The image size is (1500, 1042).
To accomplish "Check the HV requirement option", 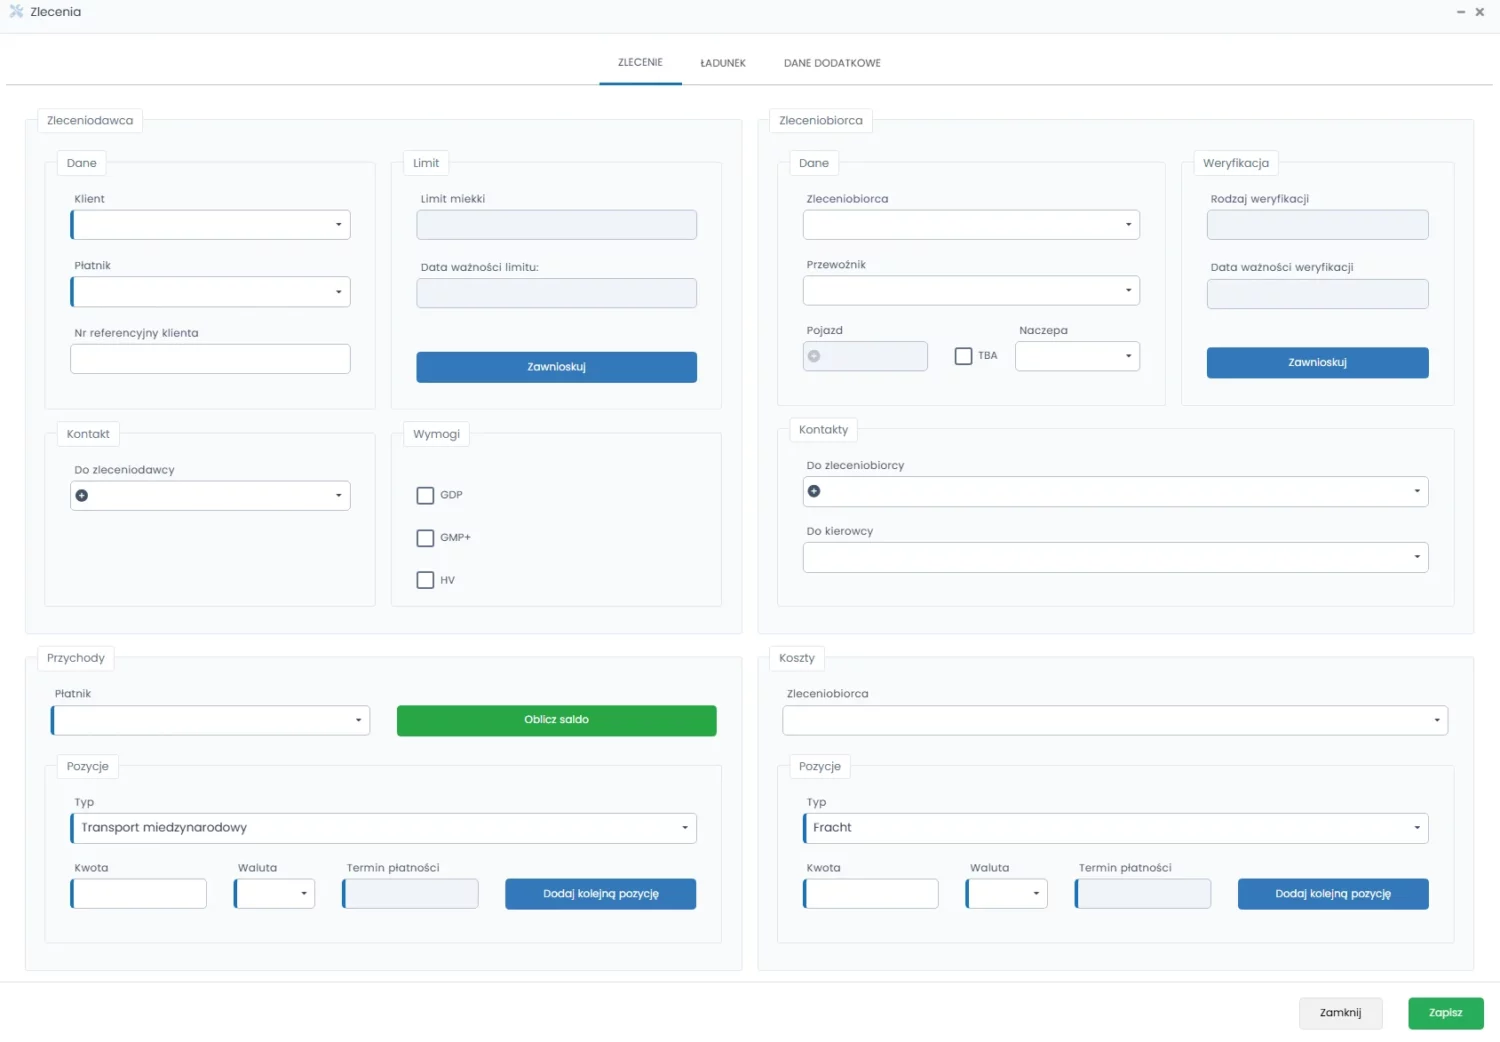I will [425, 580].
